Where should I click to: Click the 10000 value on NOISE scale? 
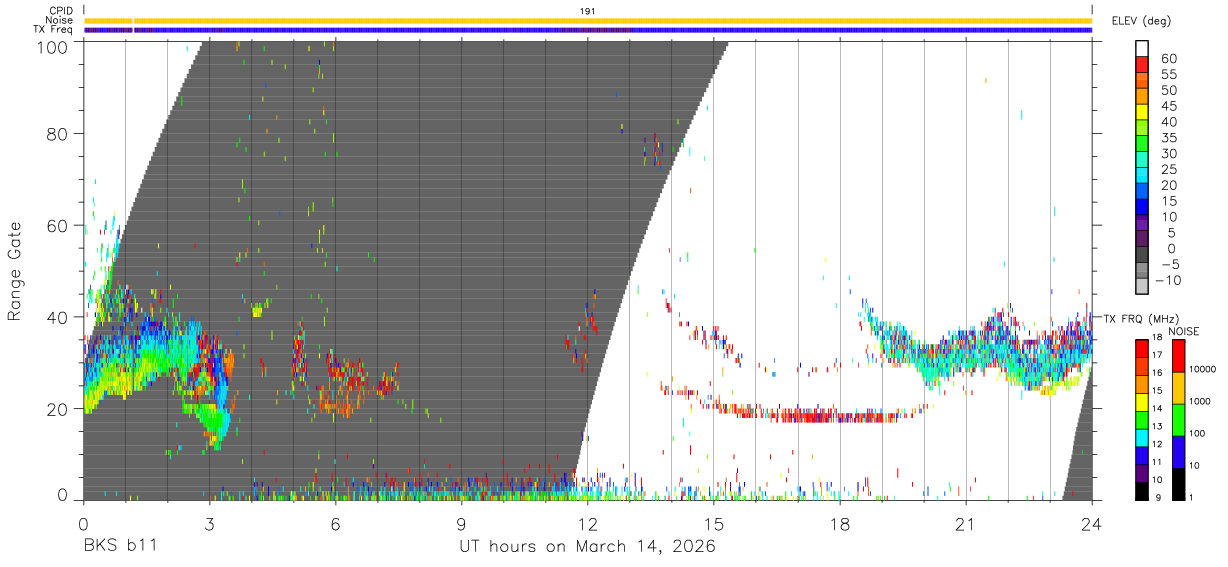click(1204, 370)
